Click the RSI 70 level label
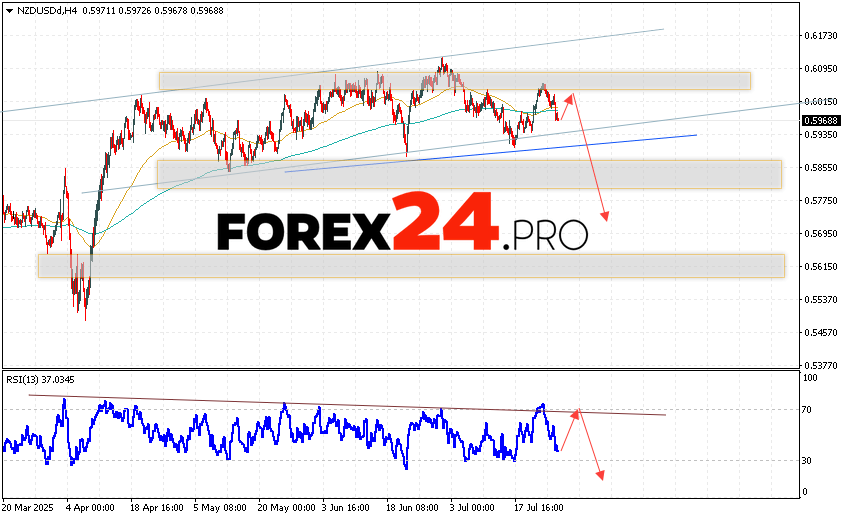This screenshot has width=845, height=519. (809, 410)
